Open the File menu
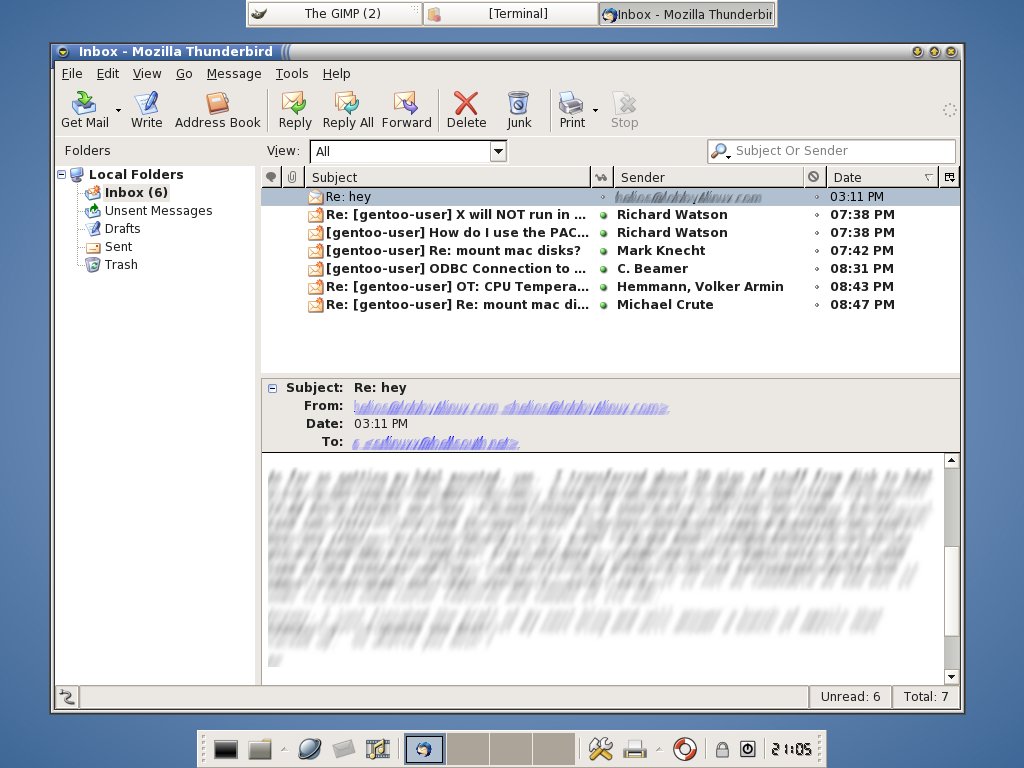This screenshot has height=768, width=1024. pyautogui.click(x=72, y=74)
